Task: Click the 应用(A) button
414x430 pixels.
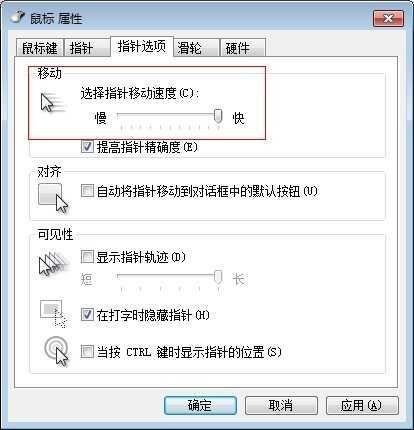Action: (x=362, y=405)
